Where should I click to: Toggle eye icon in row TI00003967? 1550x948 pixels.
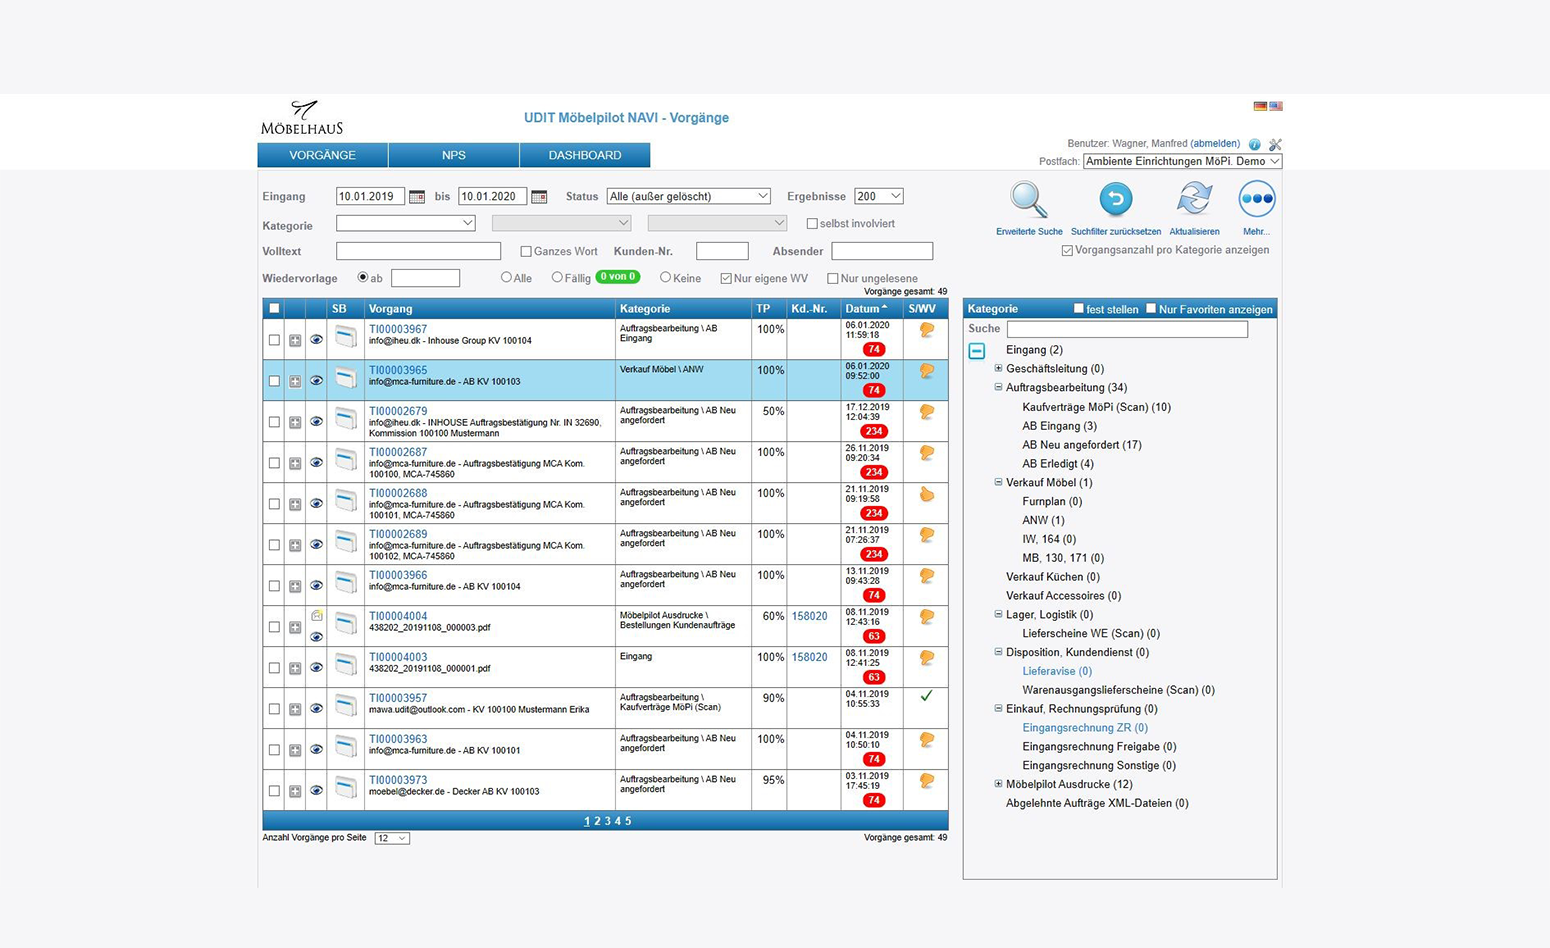pos(316,340)
